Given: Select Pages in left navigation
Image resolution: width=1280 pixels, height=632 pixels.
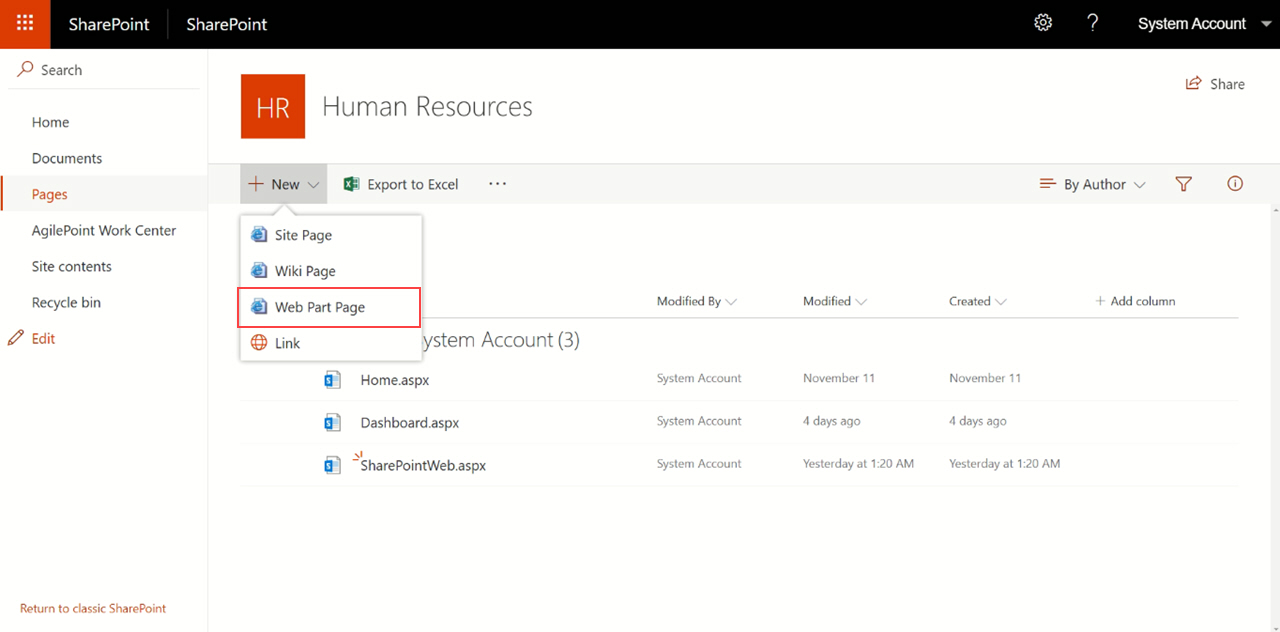Looking at the screenshot, I should click(x=50, y=194).
